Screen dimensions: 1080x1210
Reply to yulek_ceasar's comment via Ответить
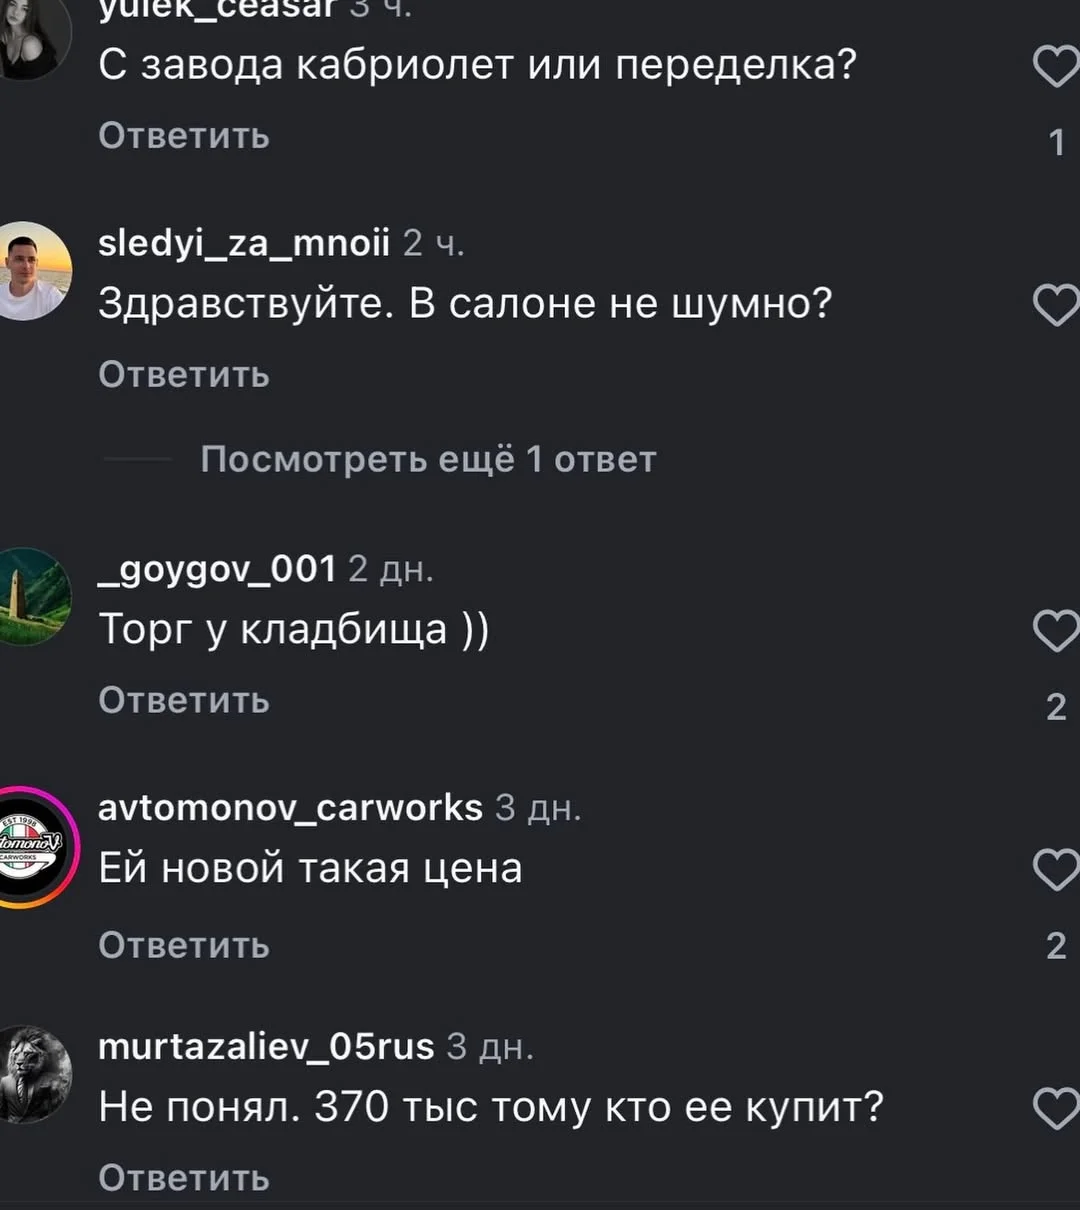[184, 135]
